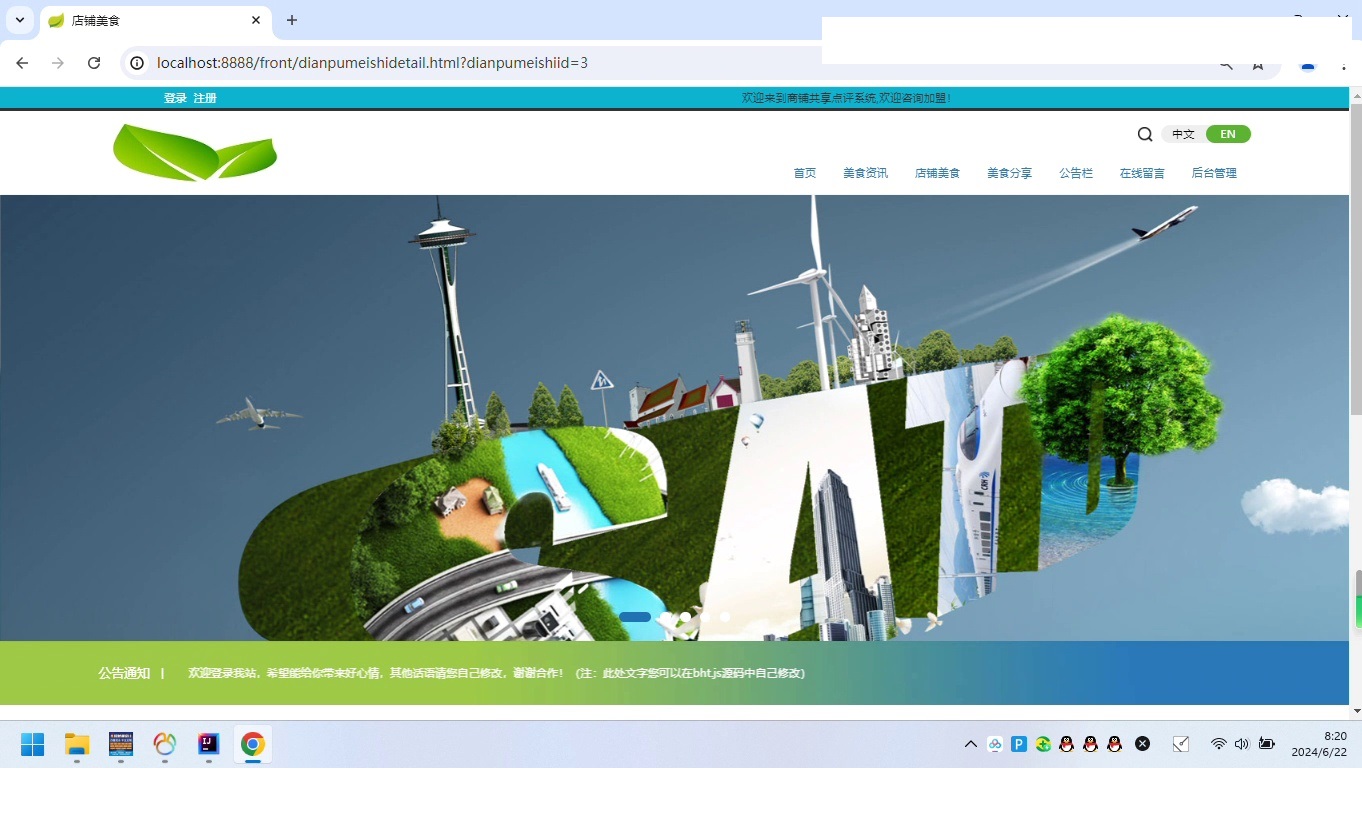Open 美食分享 navigation item
The height and width of the screenshot is (818, 1362).
(x=1009, y=173)
